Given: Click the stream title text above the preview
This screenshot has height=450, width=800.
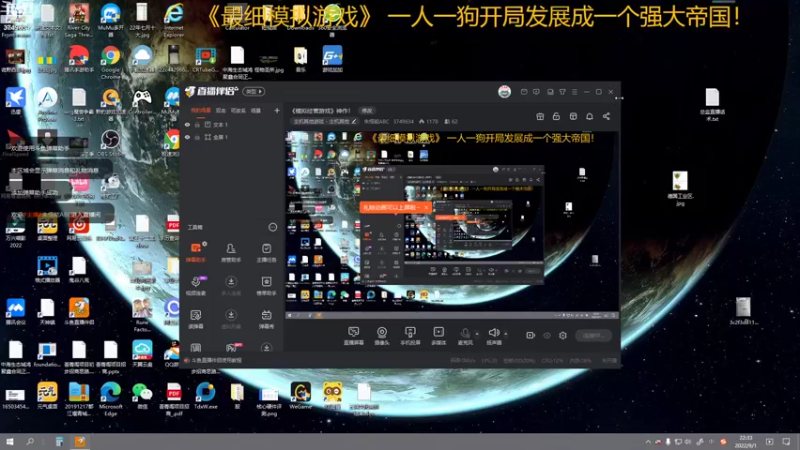Looking at the screenshot, I should coord(321,110).
